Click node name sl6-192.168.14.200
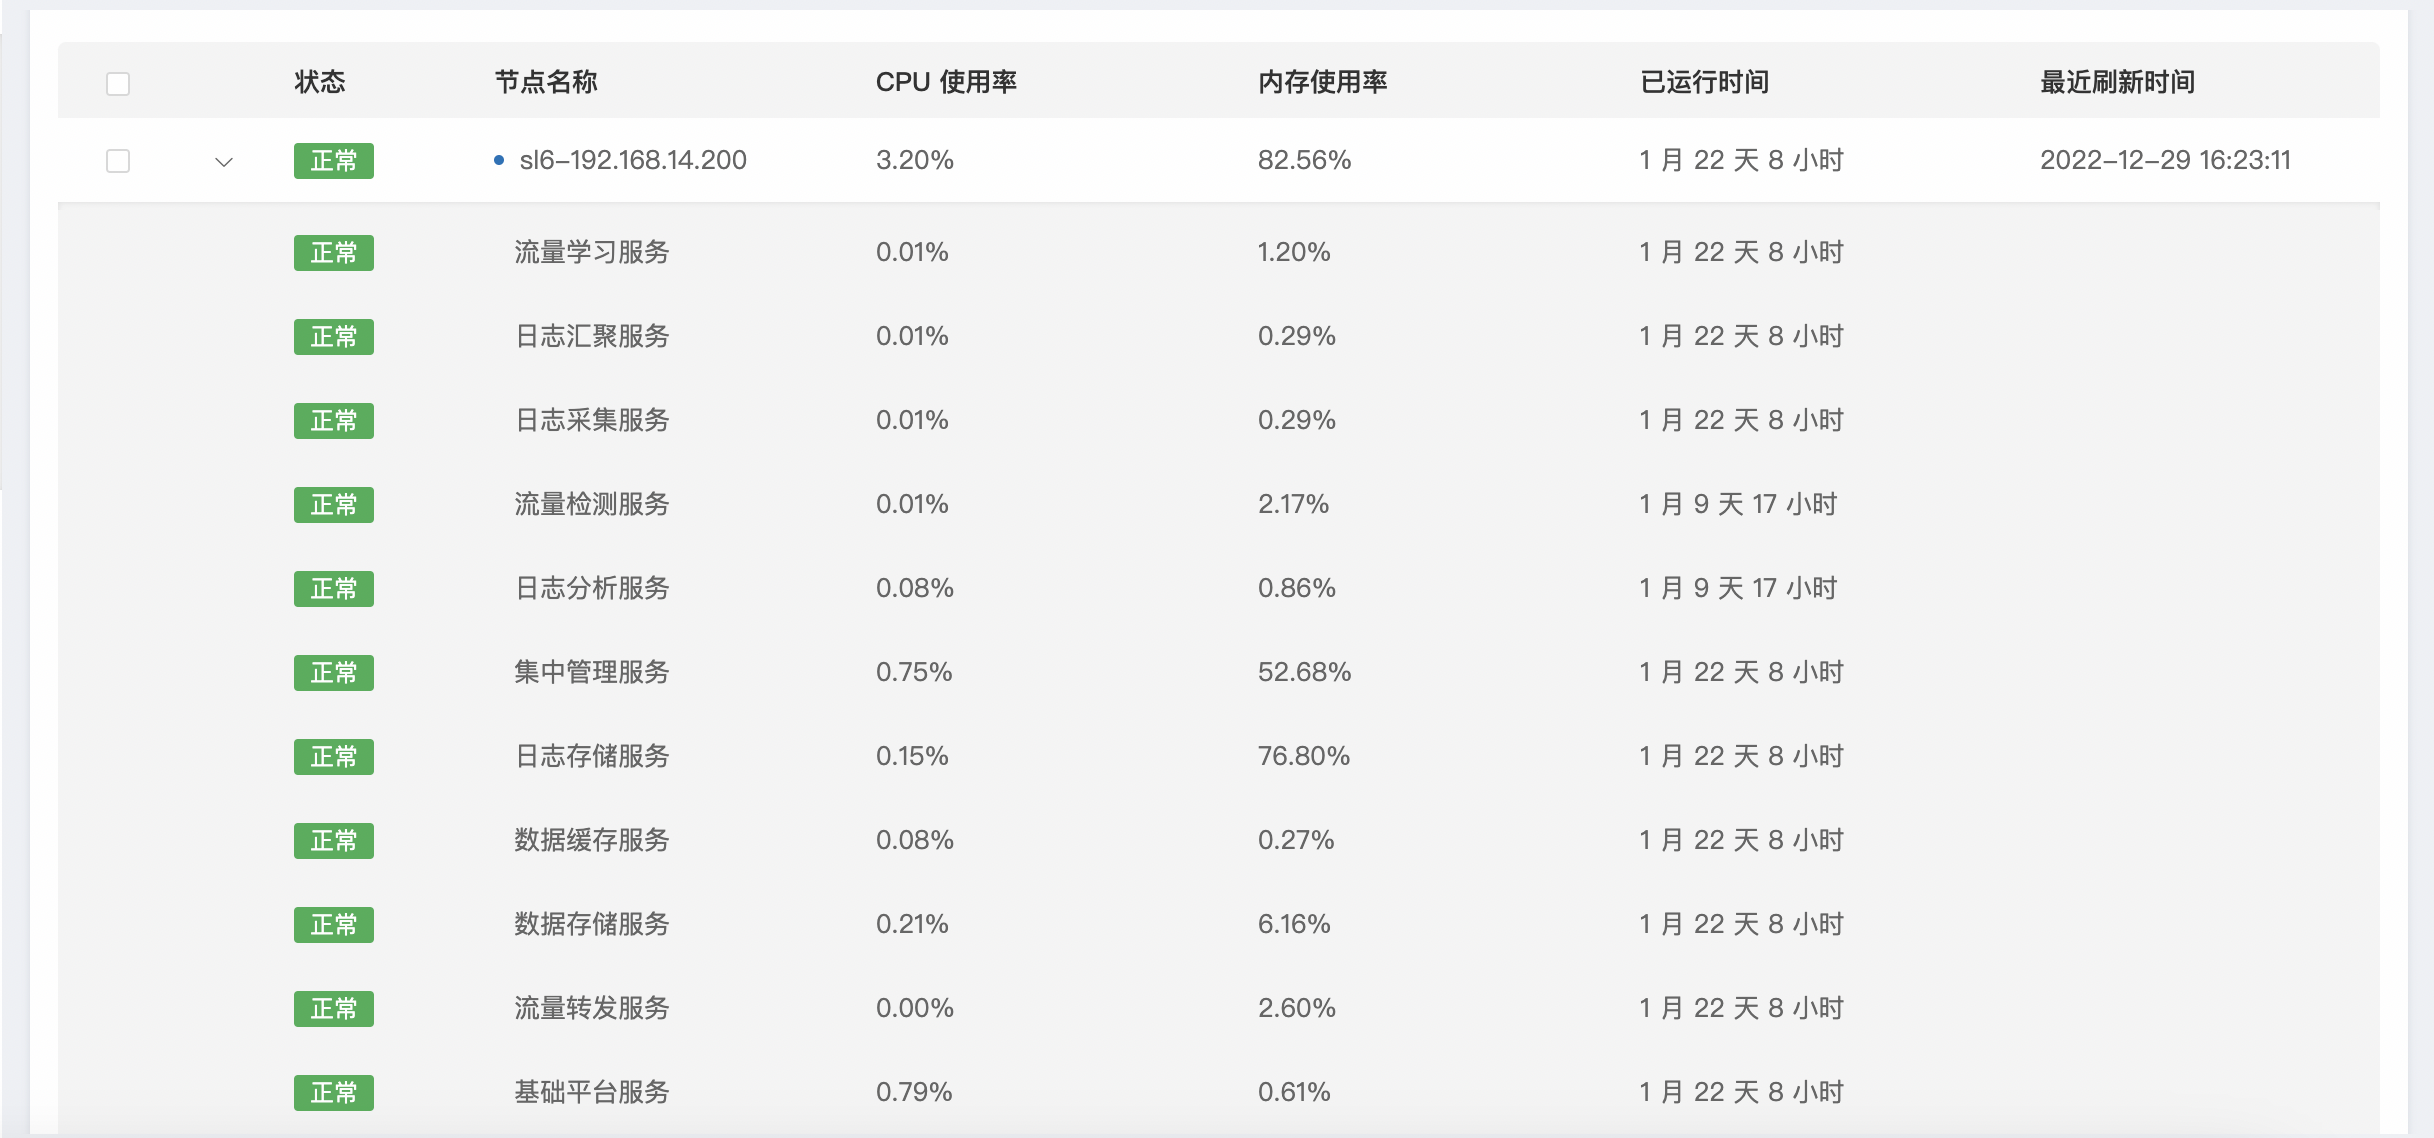Viewport: 2434px width, 1138px height. pyautogui.click(x=632, y=161)
